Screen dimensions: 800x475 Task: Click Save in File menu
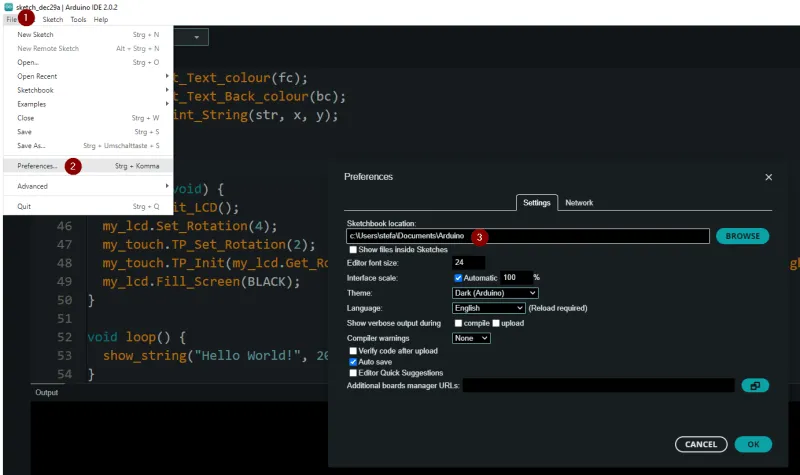point(88,132)
